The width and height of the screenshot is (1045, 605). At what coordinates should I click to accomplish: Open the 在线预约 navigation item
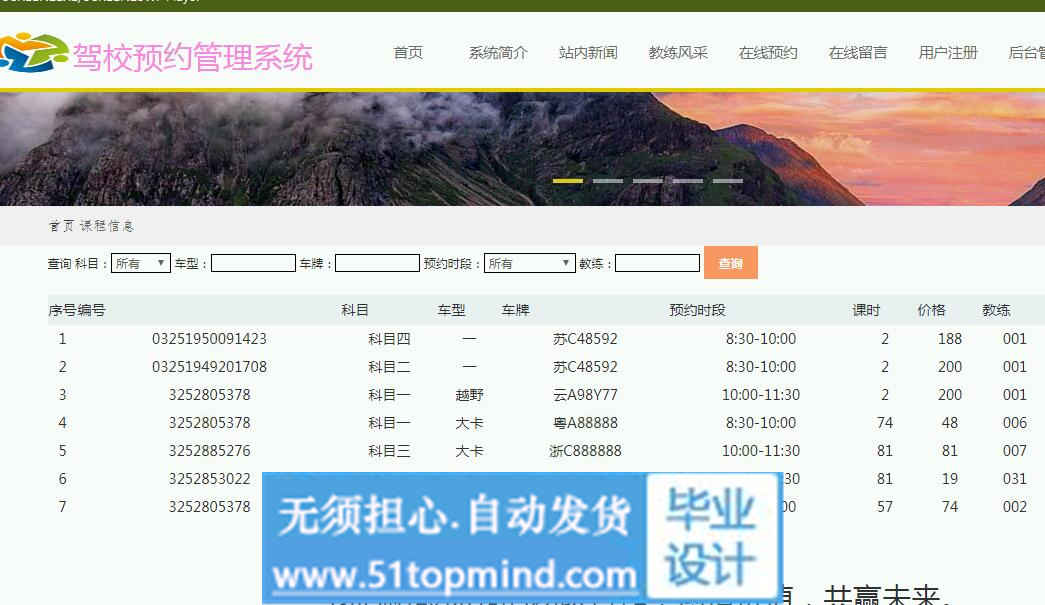click(x=768, y=53)
